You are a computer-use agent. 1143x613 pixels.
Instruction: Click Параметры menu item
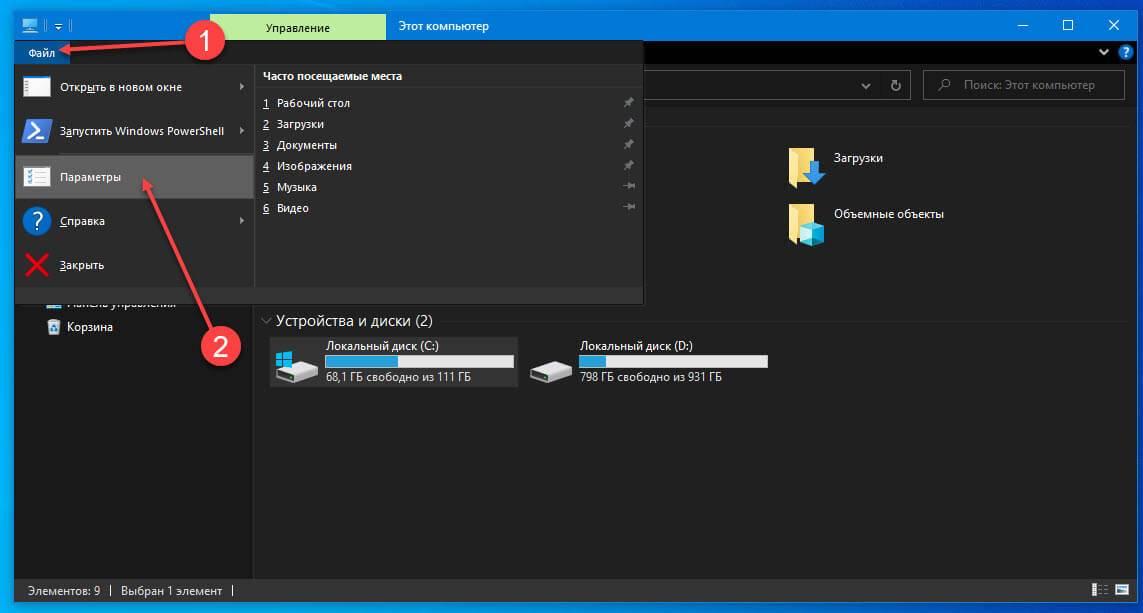134,176
